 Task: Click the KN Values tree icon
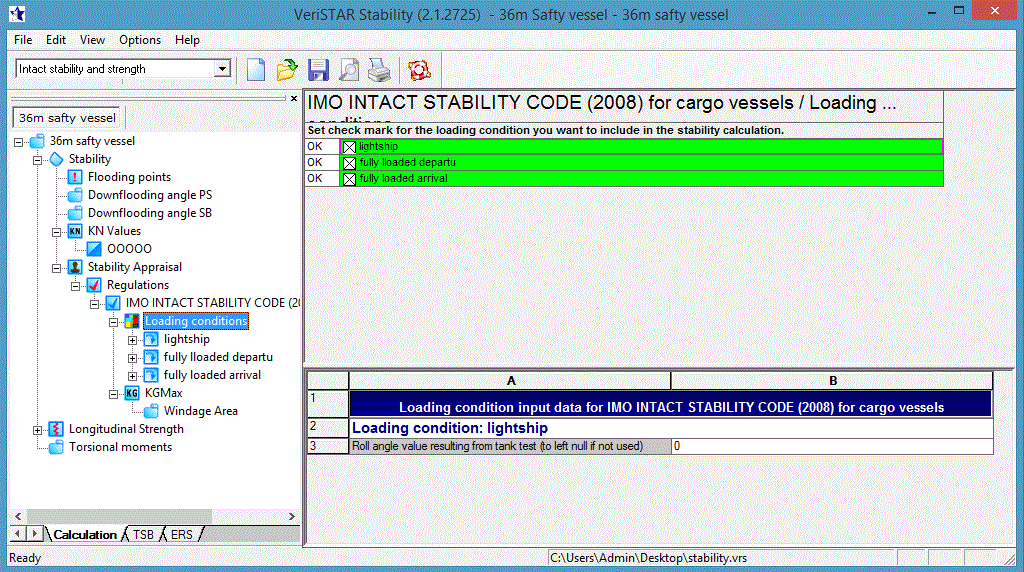pos(74,231)
